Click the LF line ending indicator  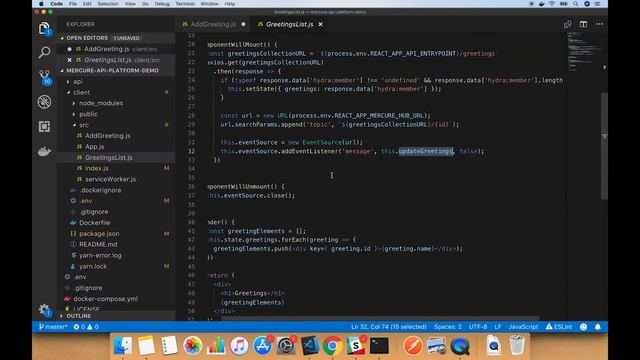498,327
